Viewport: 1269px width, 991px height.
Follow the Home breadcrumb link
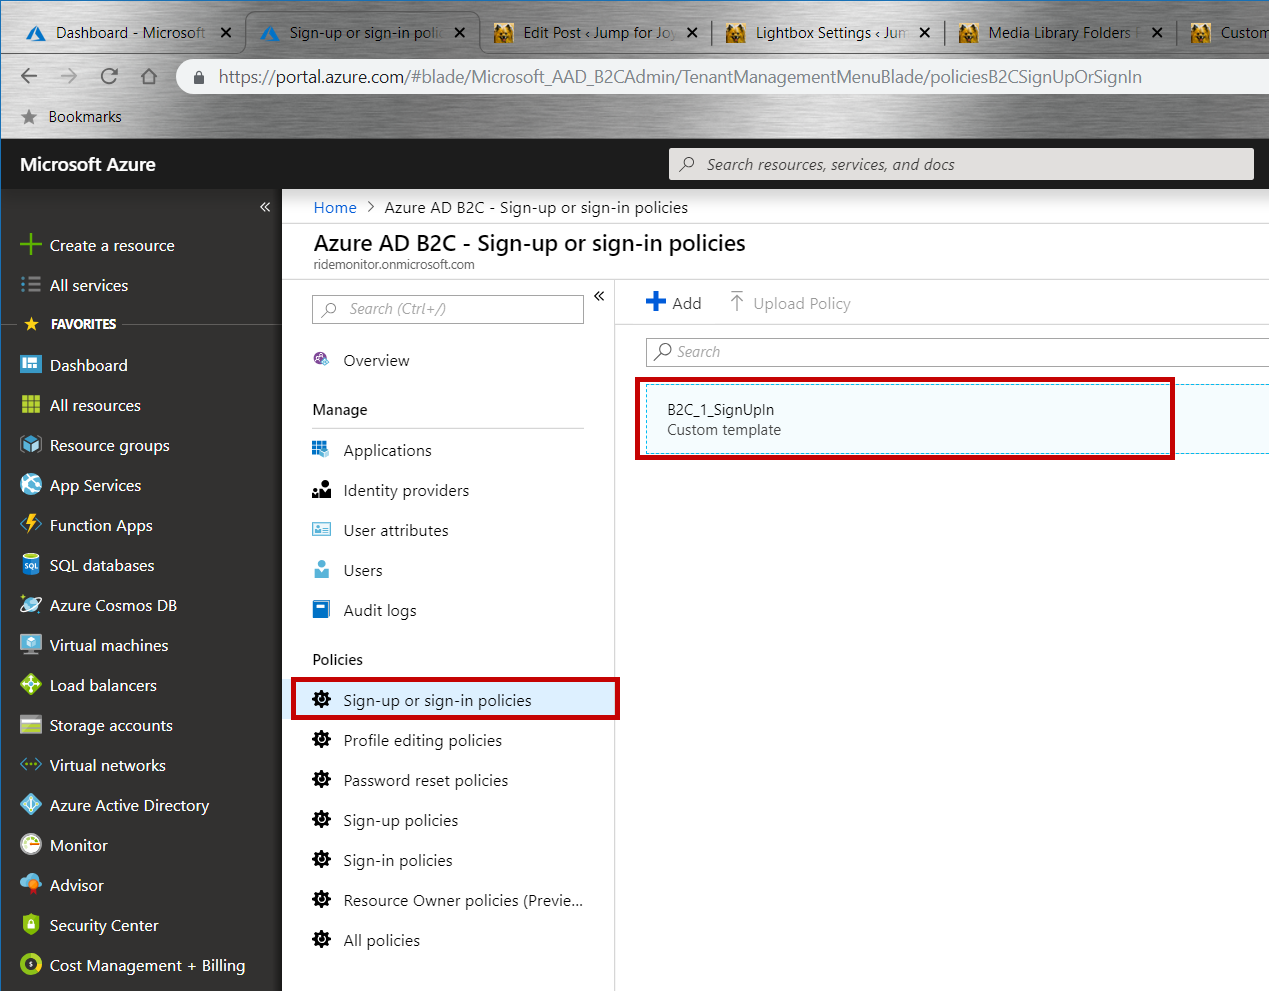335,208
